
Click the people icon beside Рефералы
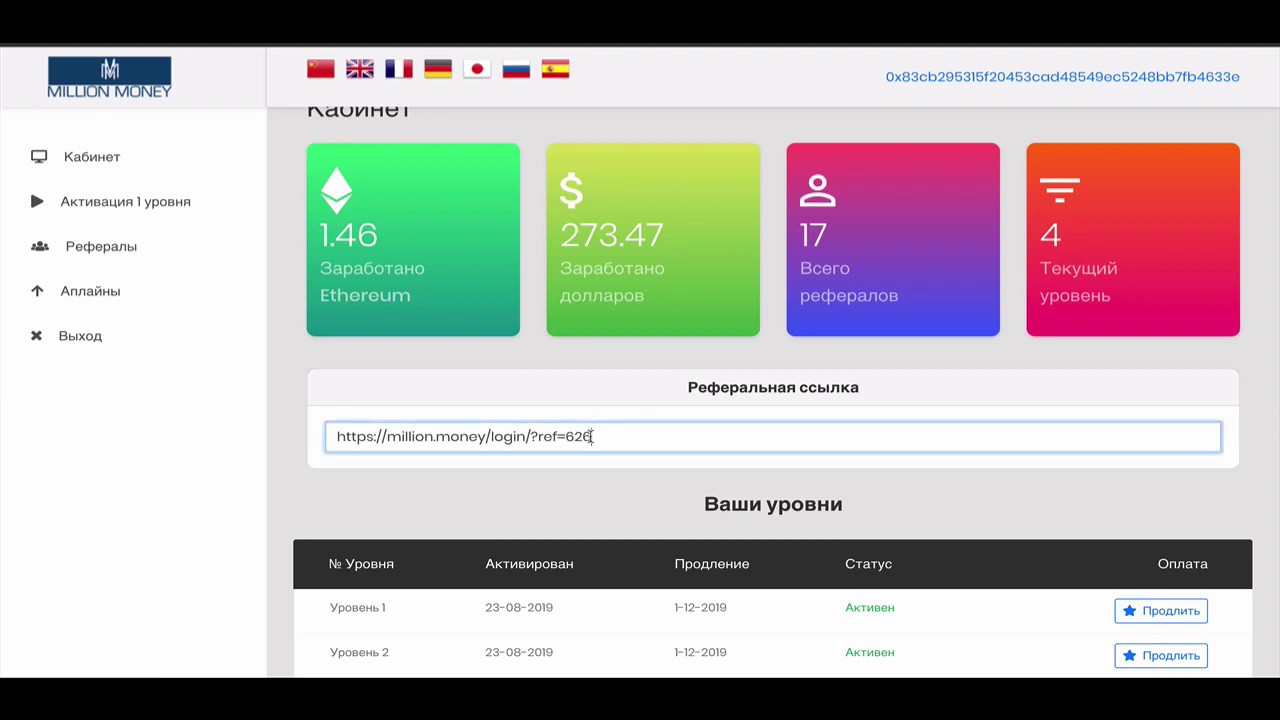click(40, 246)
